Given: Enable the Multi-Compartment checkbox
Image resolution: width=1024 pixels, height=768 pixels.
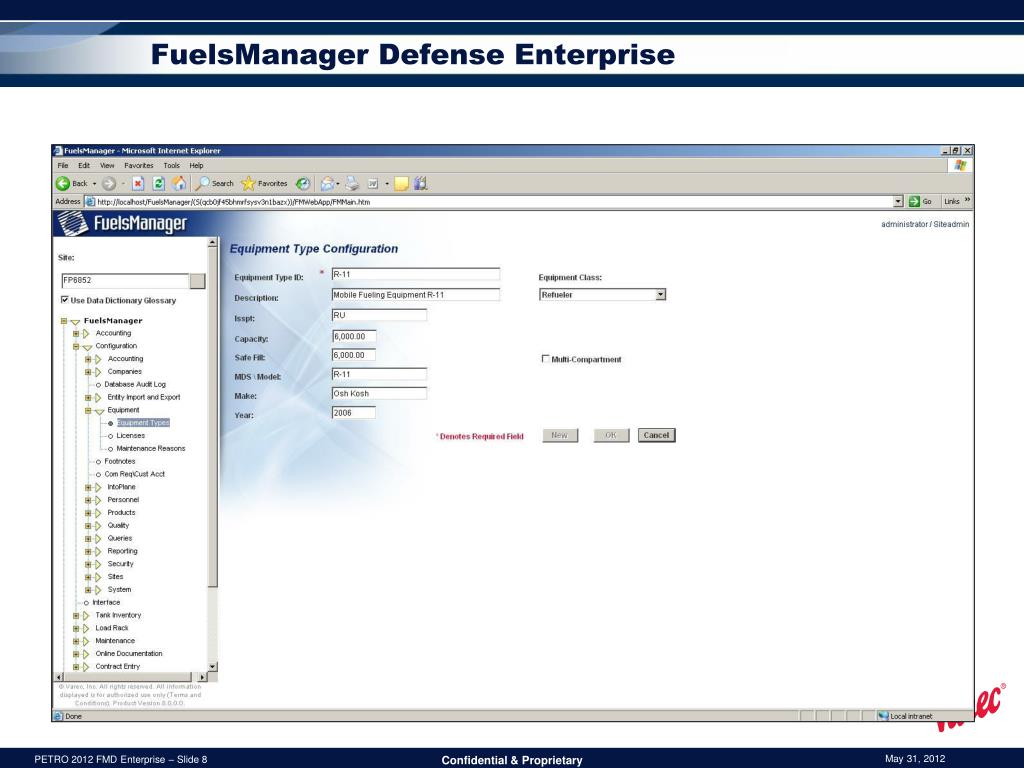Looking at the screenshot, I should (x=545, y=359).
